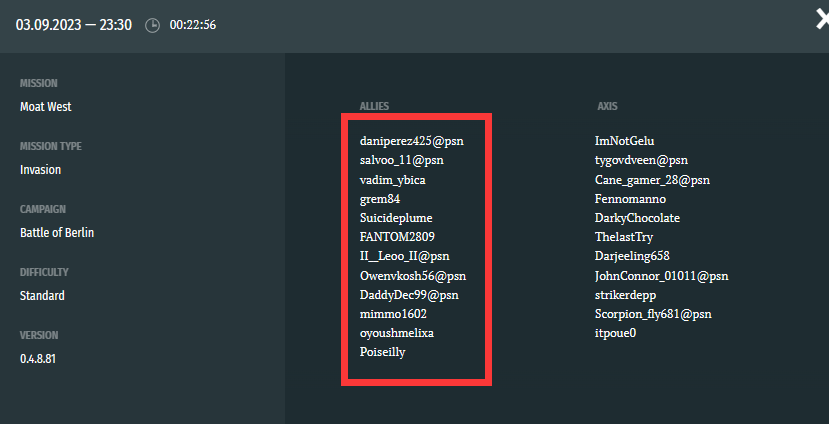This screenshot has width=829, height=424.
Task: Click the 03.09.2023 — 23:30 match date
Action: 73,25
